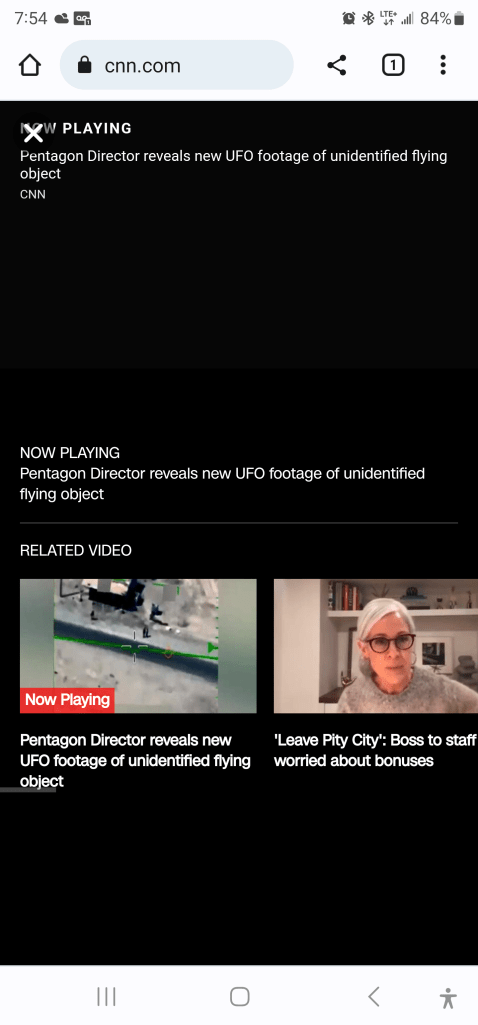The width and height of the screenshot is (478, 1025).
Task: Open the Android recent apps button
Action: [x=106, y=996]
